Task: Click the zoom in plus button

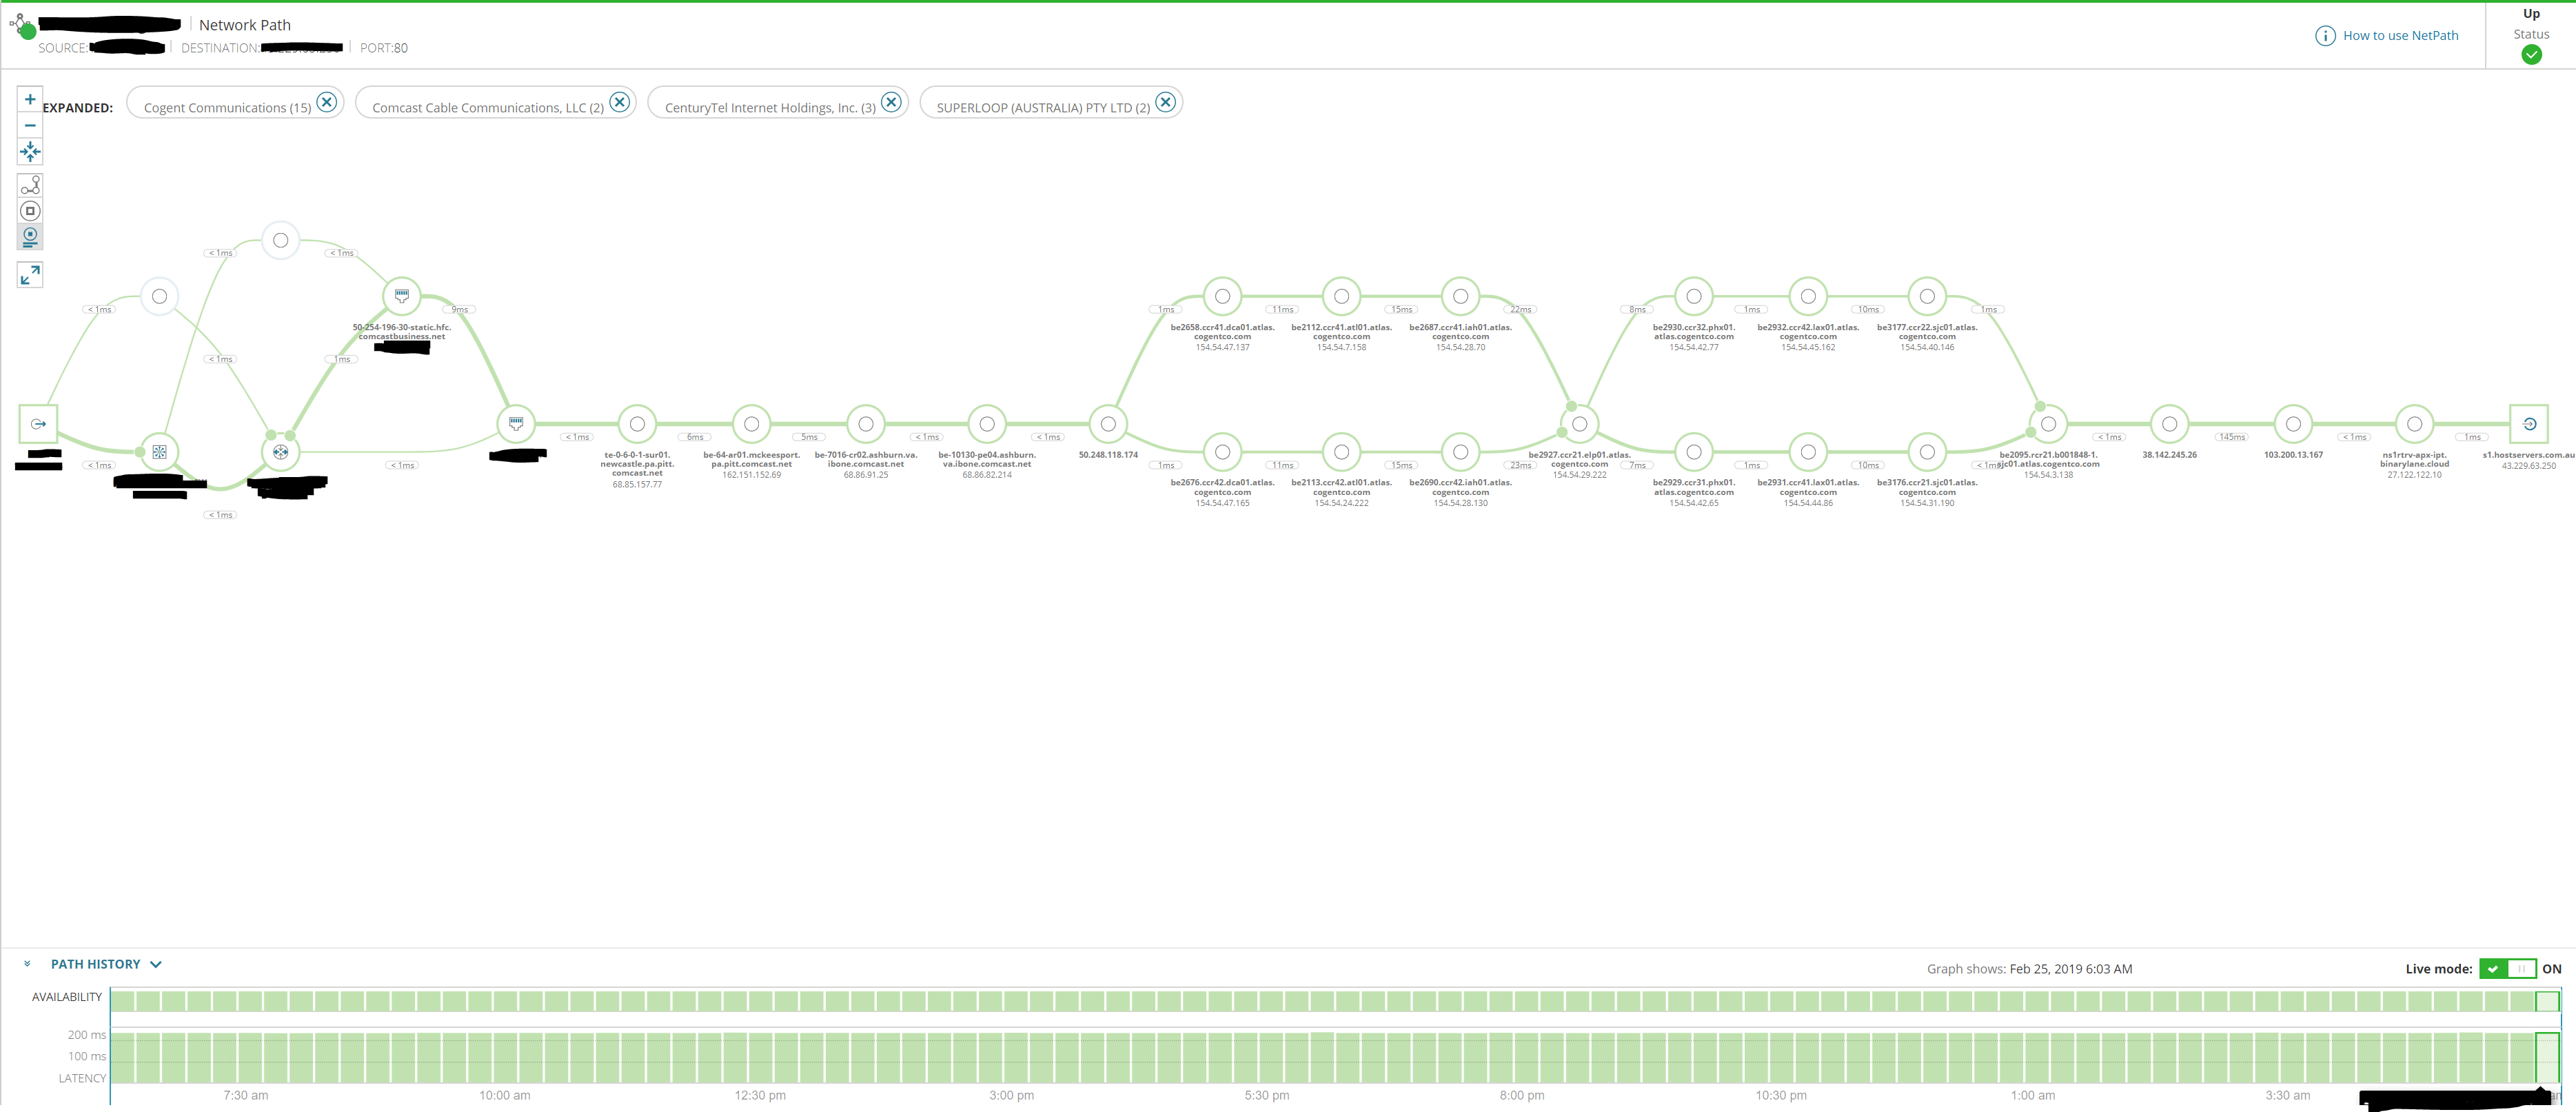Action: click(x=30, y=99)
